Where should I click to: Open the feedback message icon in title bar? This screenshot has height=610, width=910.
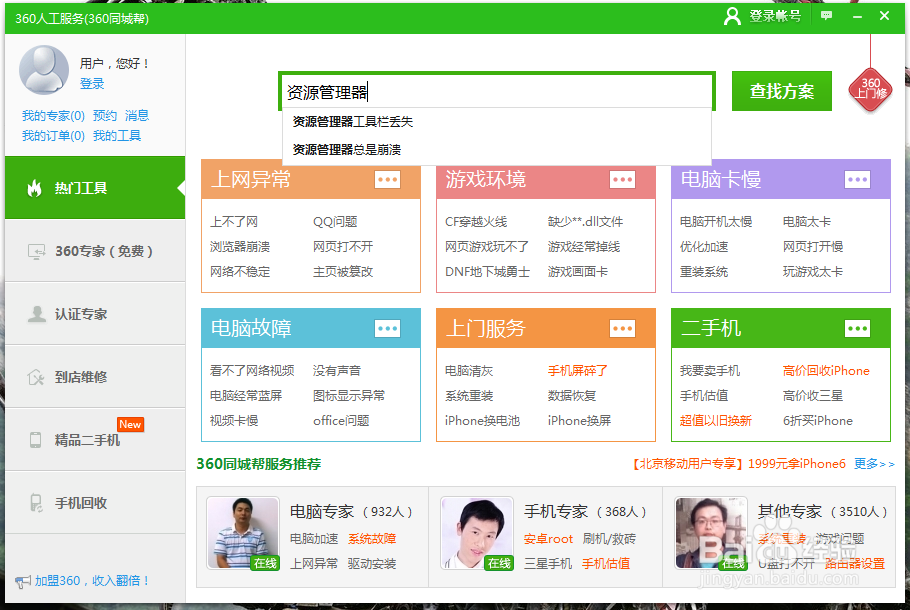click(x=826, y=16)
